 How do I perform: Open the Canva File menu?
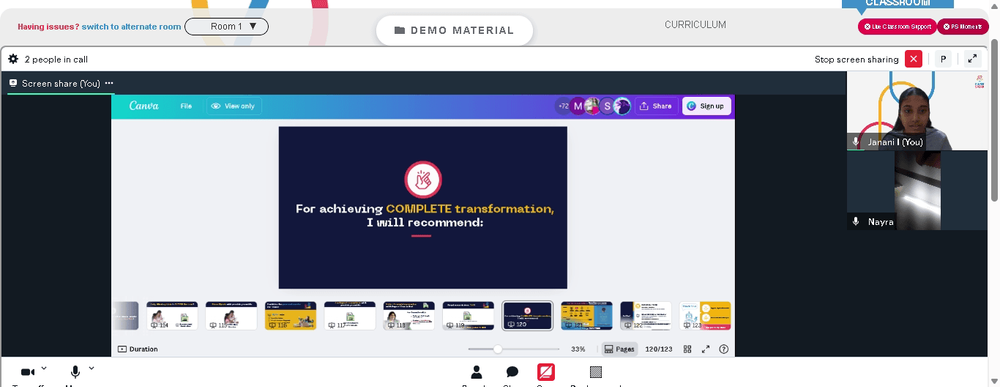click(x=186, y=106)
